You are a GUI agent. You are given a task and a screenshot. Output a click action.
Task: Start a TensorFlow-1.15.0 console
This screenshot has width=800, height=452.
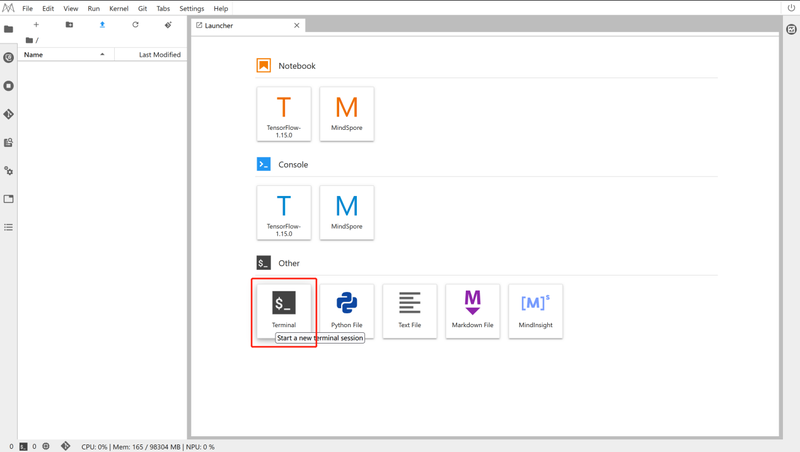click(x=284, y=212)
